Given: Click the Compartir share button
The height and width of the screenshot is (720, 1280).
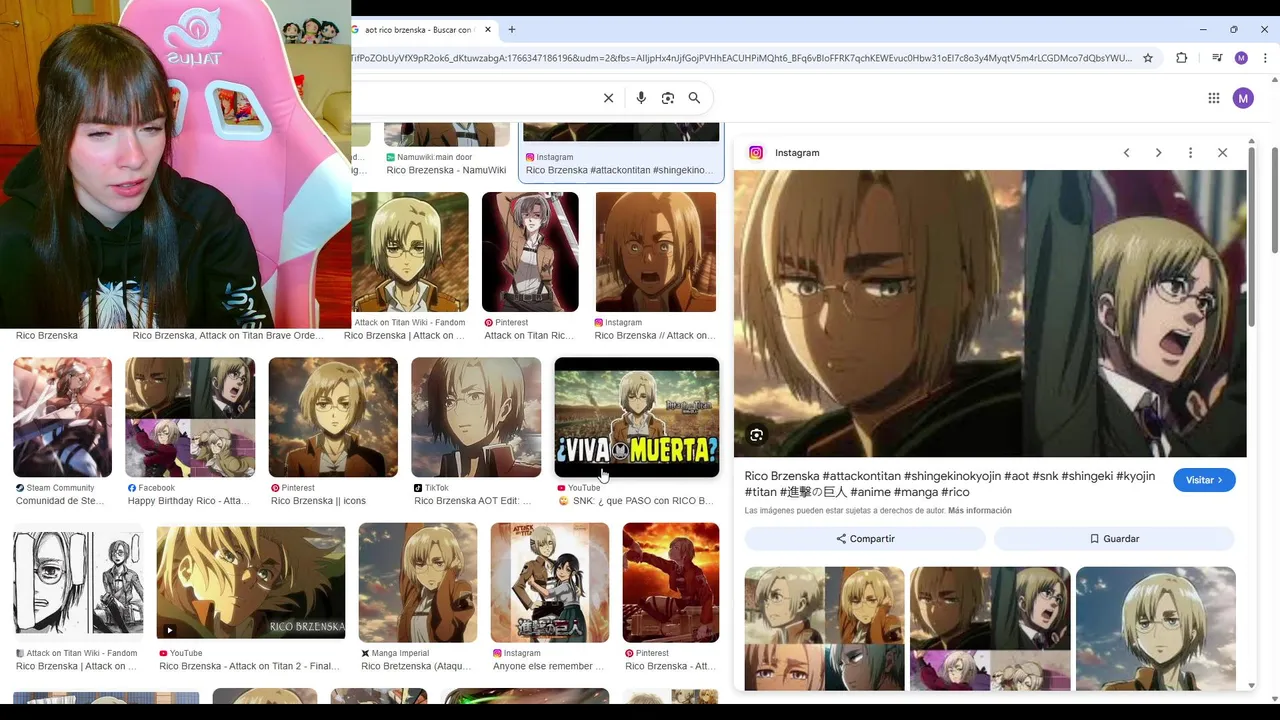Looking at the screenshot, I should tap(865, 538).
